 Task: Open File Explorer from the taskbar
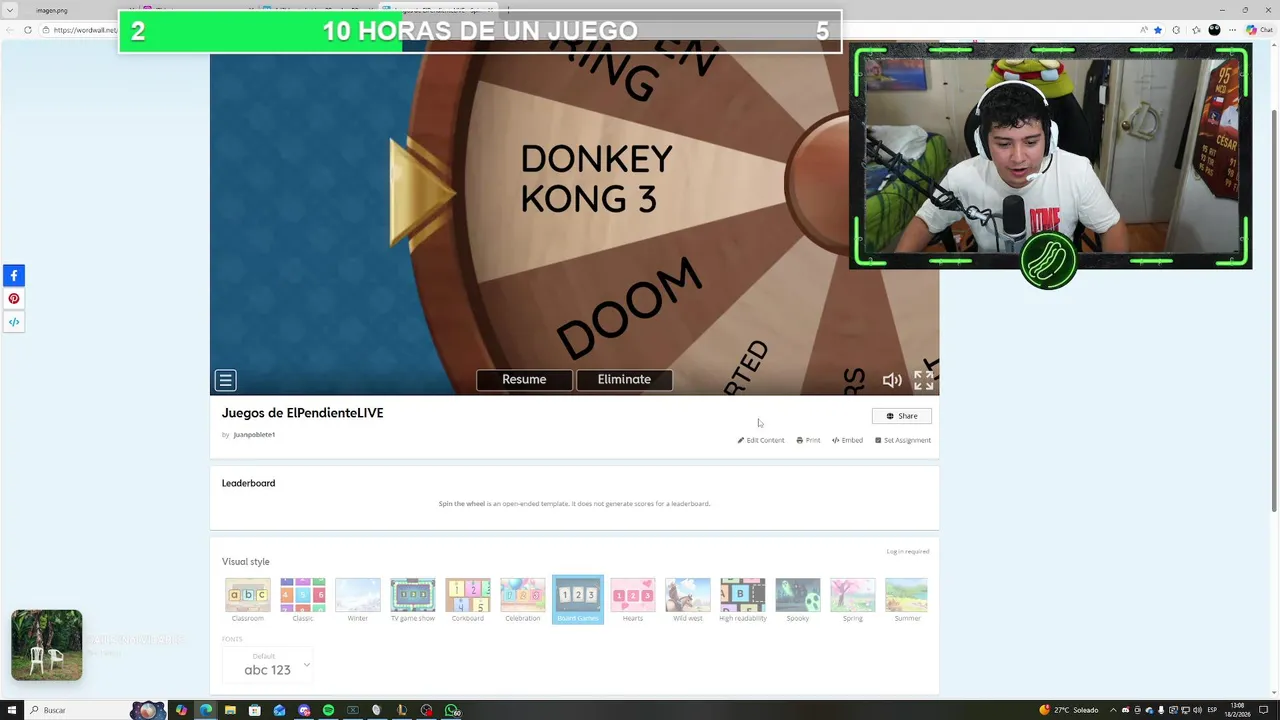pos(230,710)
